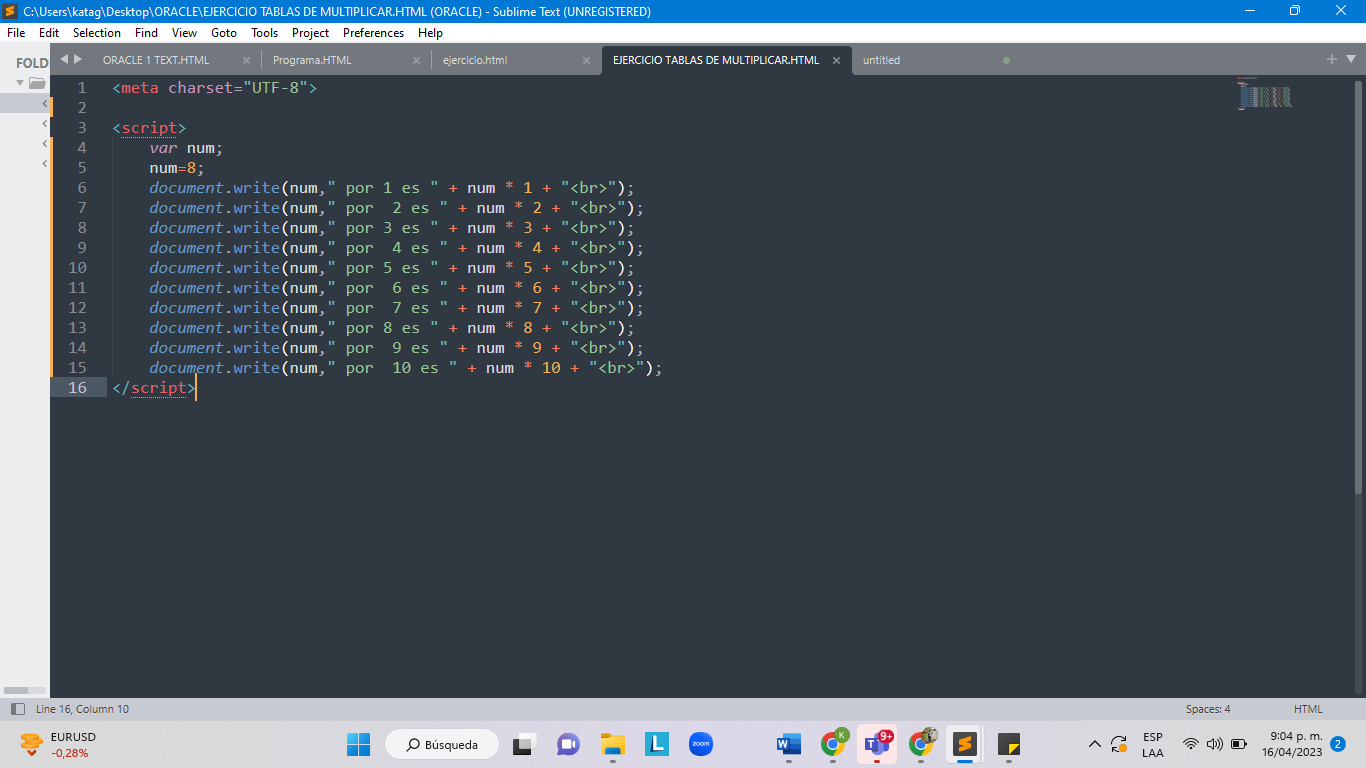The height and width of the screenshot is (768, 1366).
Task: Open the clock showing 9:04 p. m.
Action: coord(1292,745)
